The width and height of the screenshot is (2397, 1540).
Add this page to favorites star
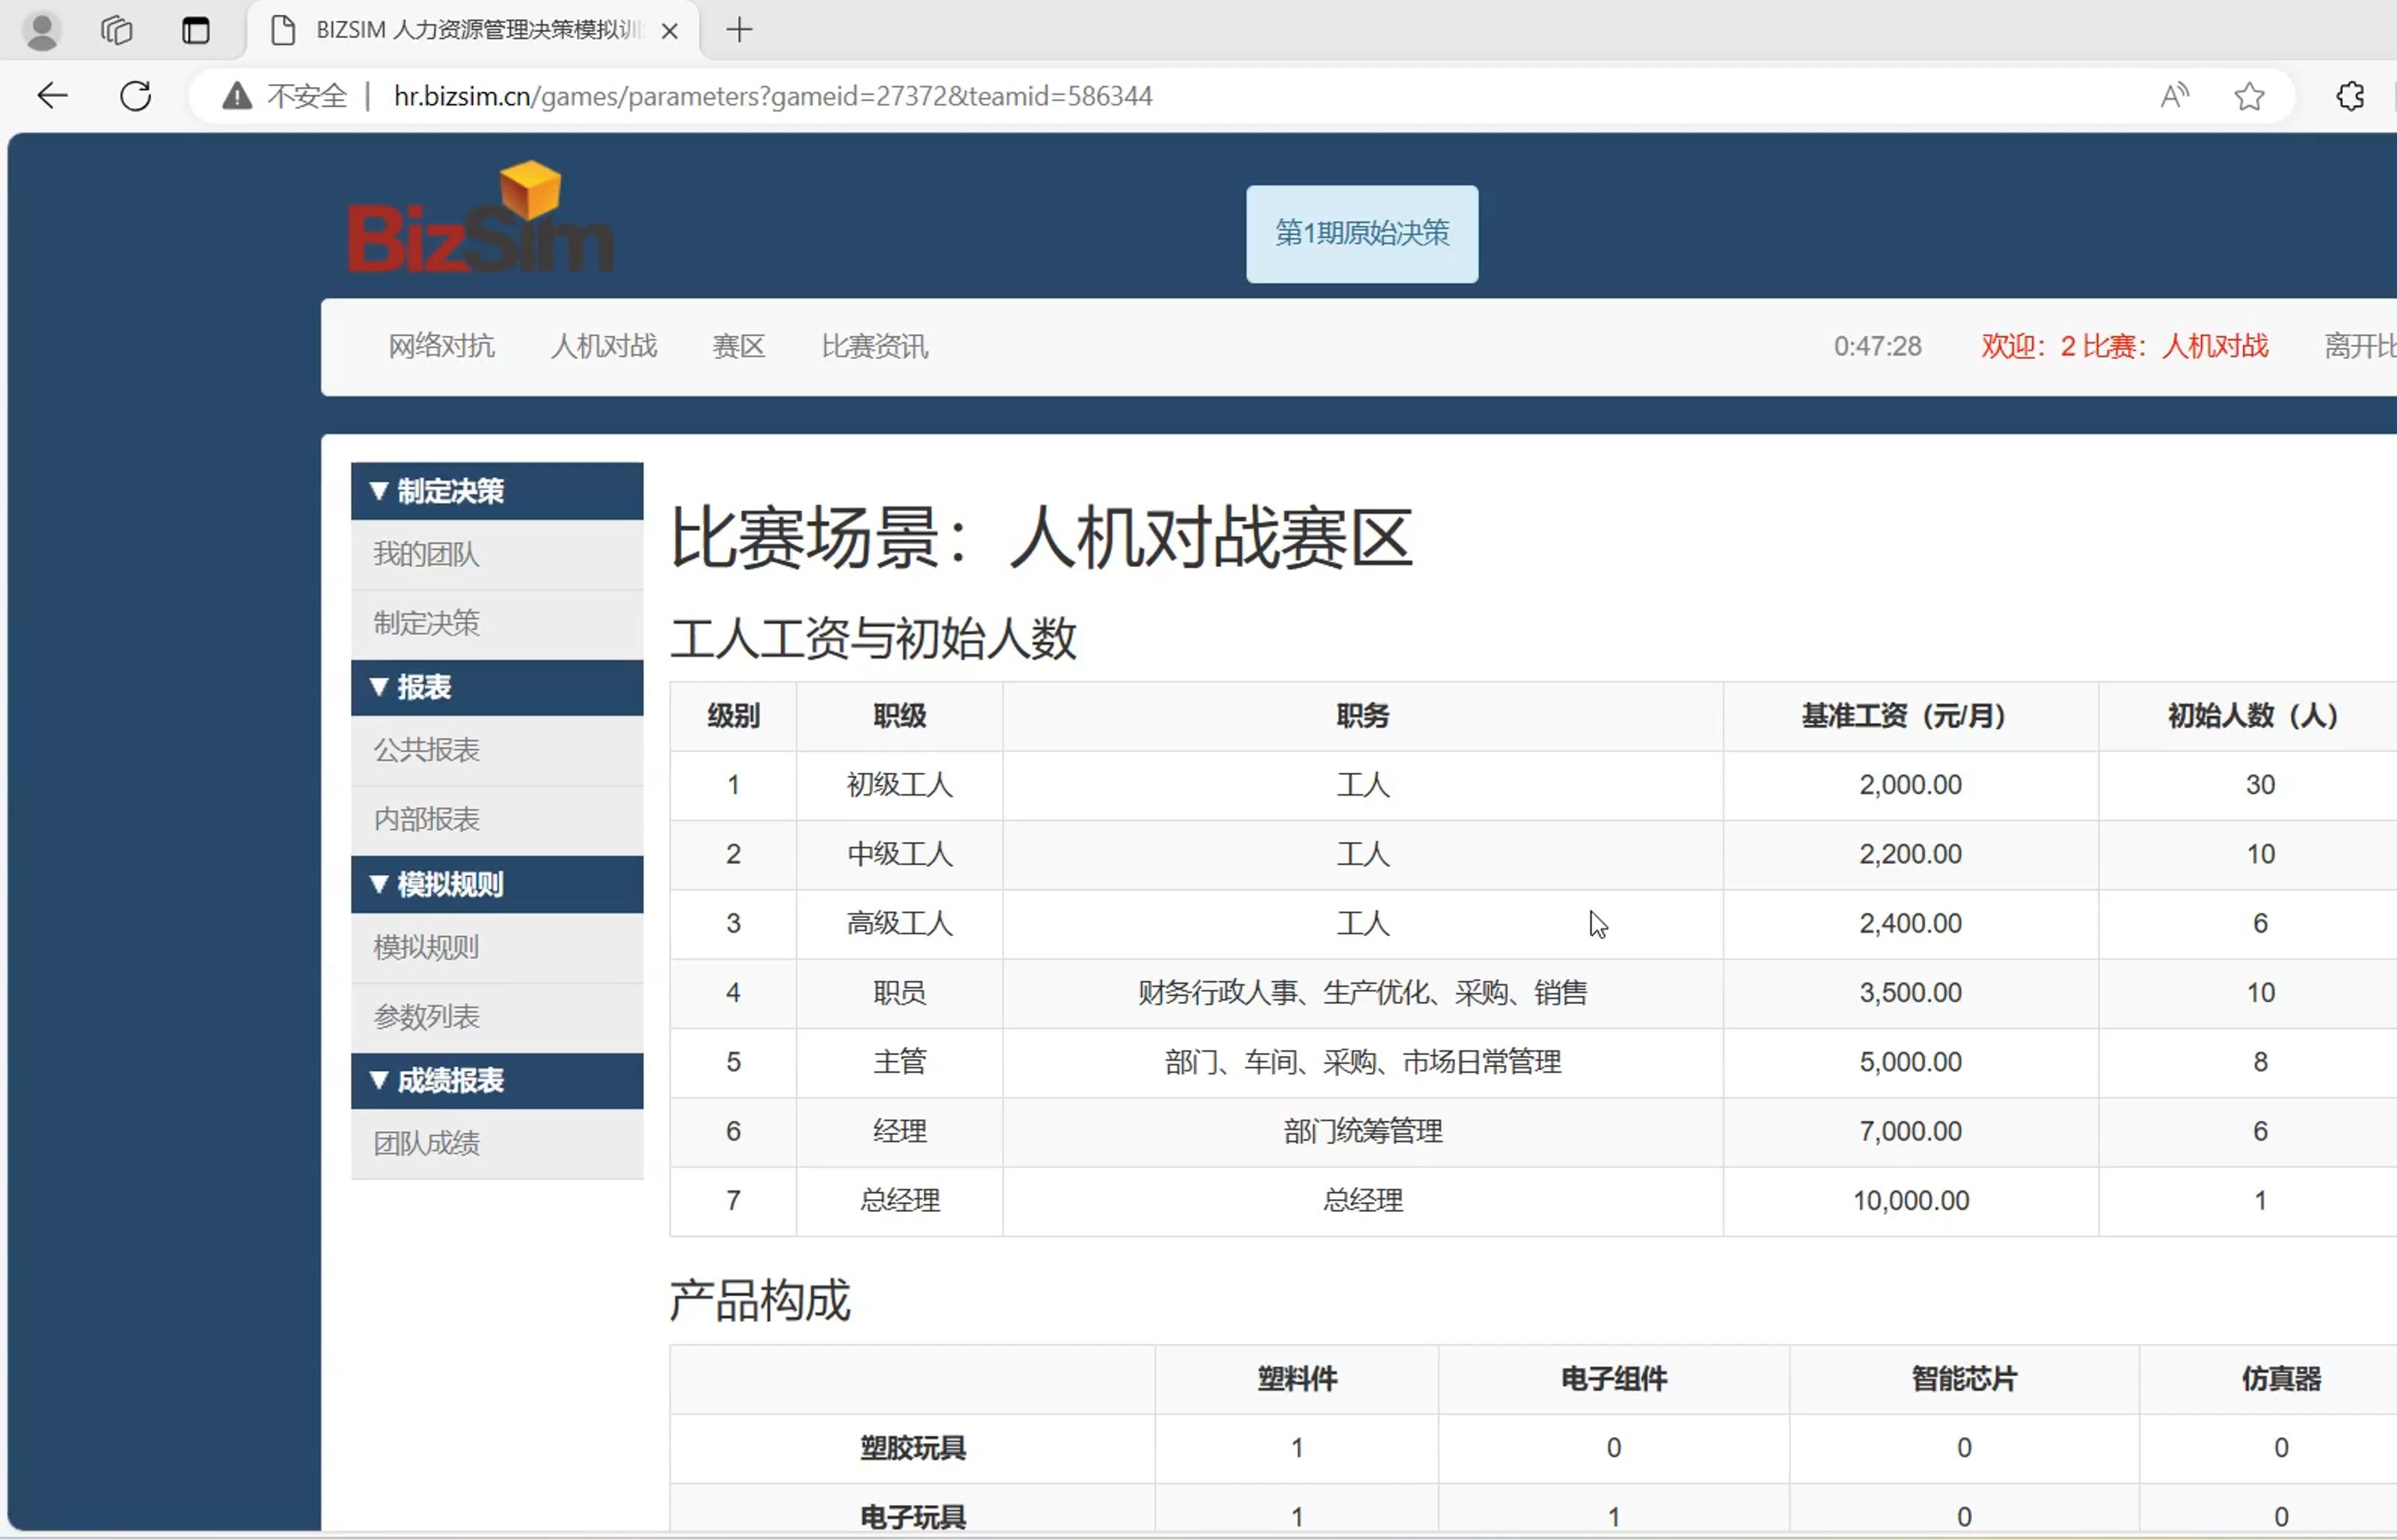point(2250,96)
